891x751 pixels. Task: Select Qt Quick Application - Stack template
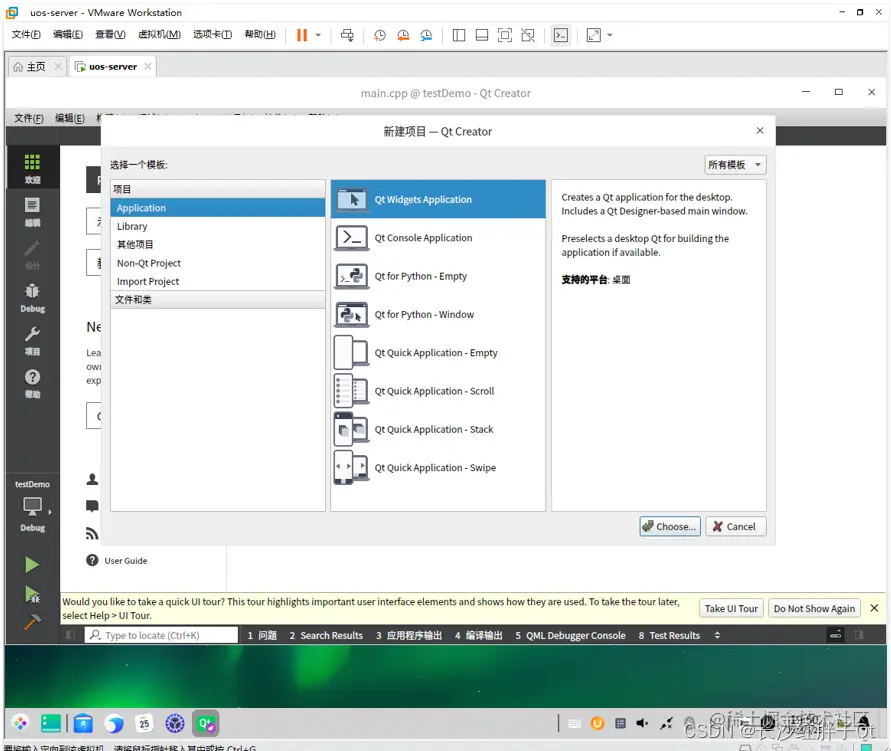tap(438, 429)
